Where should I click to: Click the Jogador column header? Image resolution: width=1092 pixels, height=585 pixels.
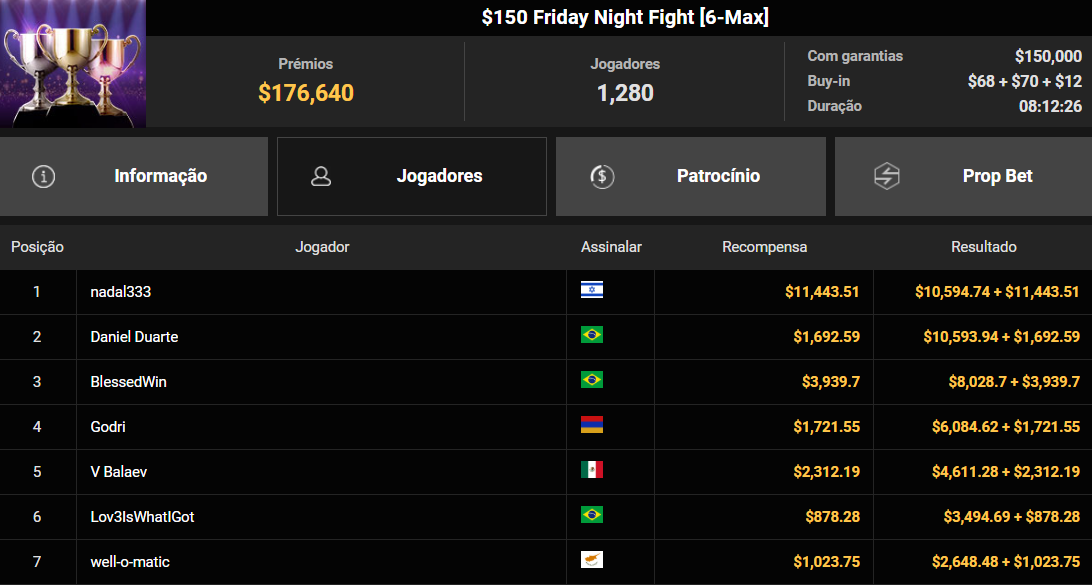coord(322,247)
